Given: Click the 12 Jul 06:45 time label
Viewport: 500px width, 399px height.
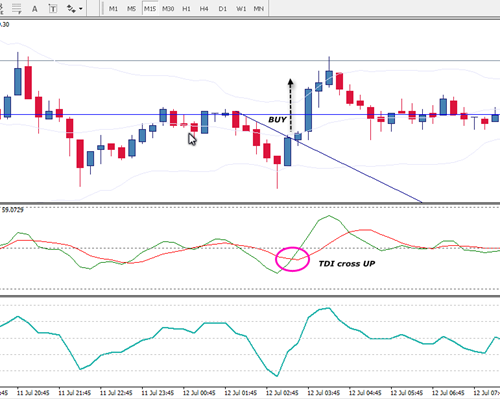Looking at the screenshot, I should point(448,393).
